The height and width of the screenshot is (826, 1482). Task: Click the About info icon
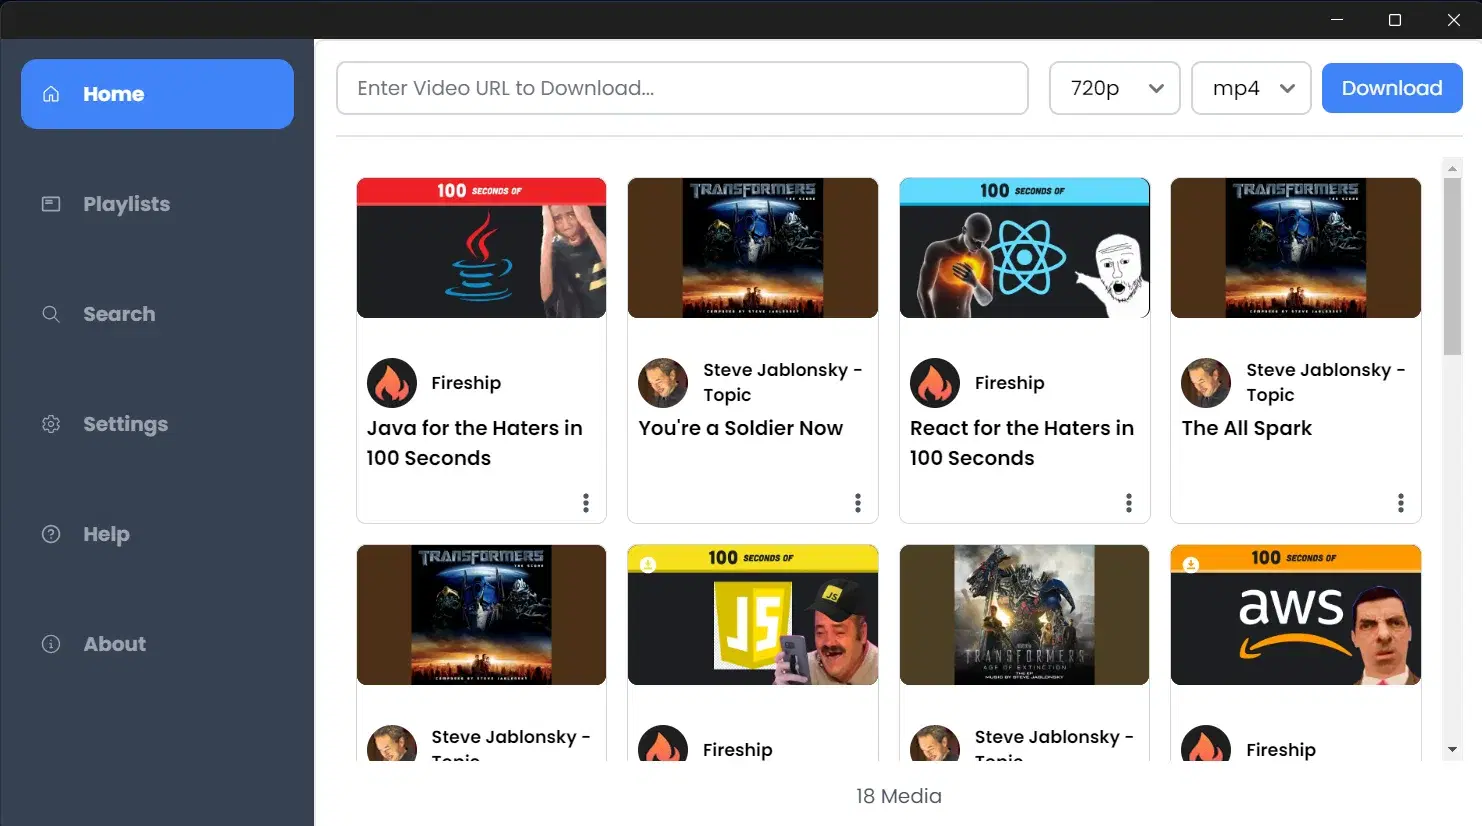pyautogui.click(x=51, y=644)
